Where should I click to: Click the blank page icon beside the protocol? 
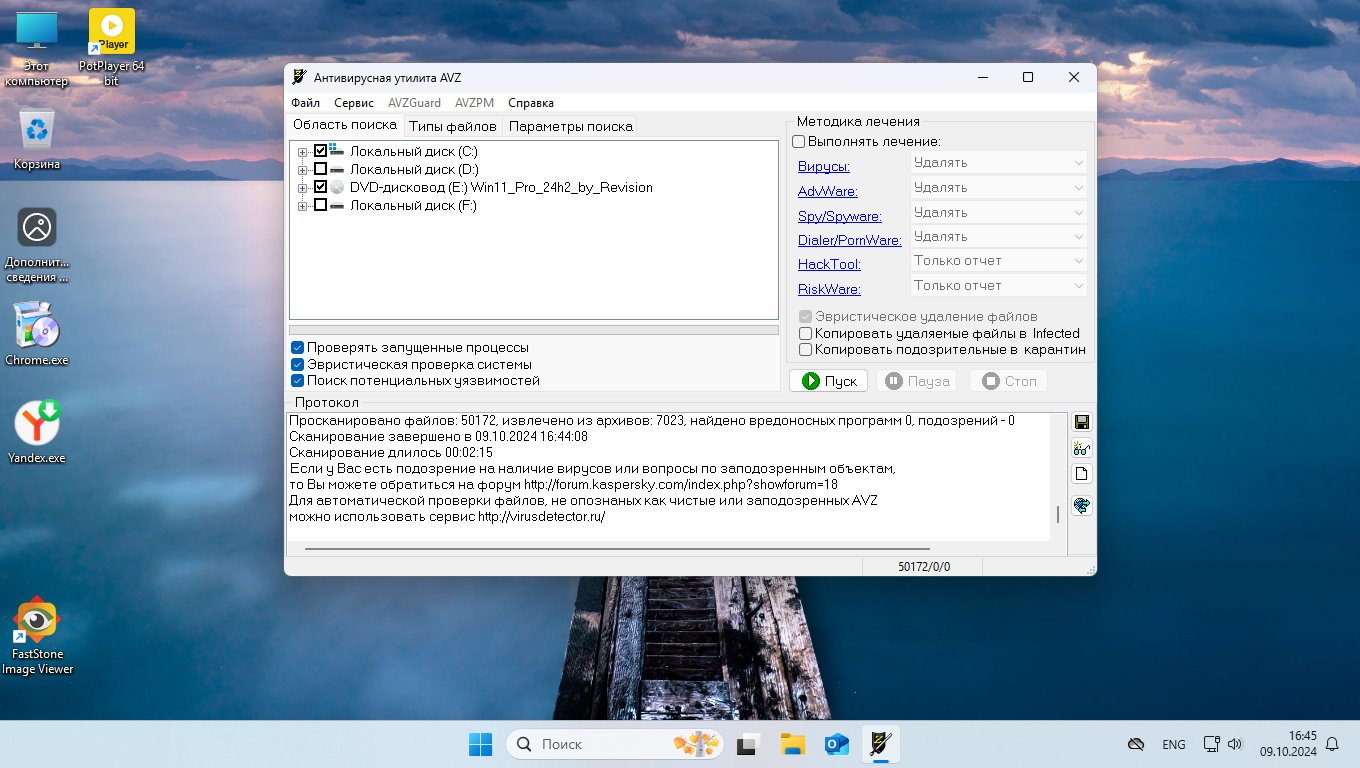[x=1081, y=474]
